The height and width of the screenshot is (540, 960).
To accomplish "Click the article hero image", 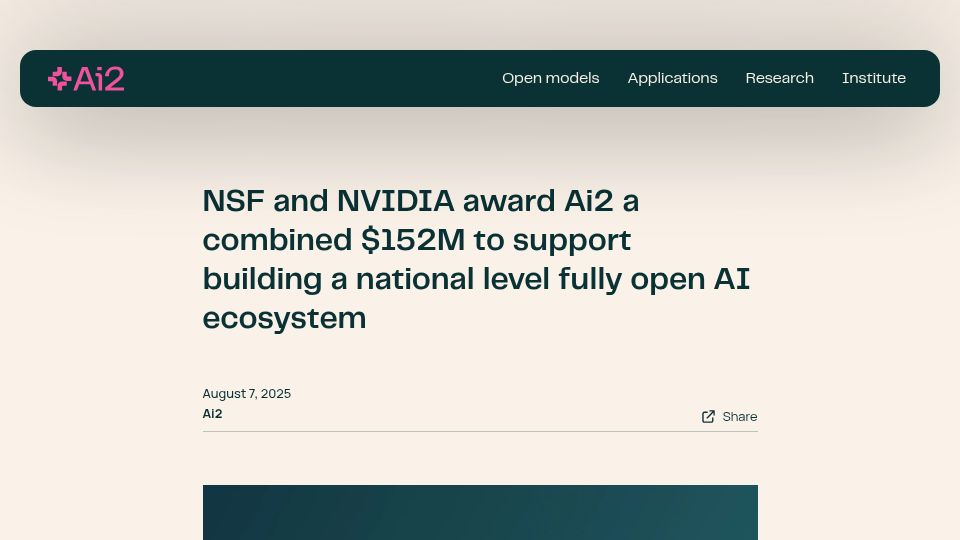I will (x=480, y=512).
